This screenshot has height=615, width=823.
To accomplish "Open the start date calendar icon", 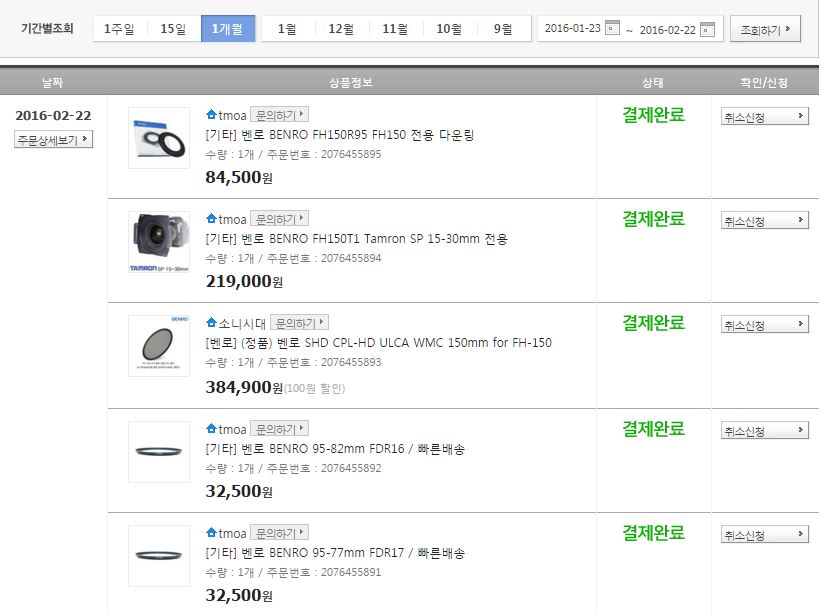I will coord(613,28).
